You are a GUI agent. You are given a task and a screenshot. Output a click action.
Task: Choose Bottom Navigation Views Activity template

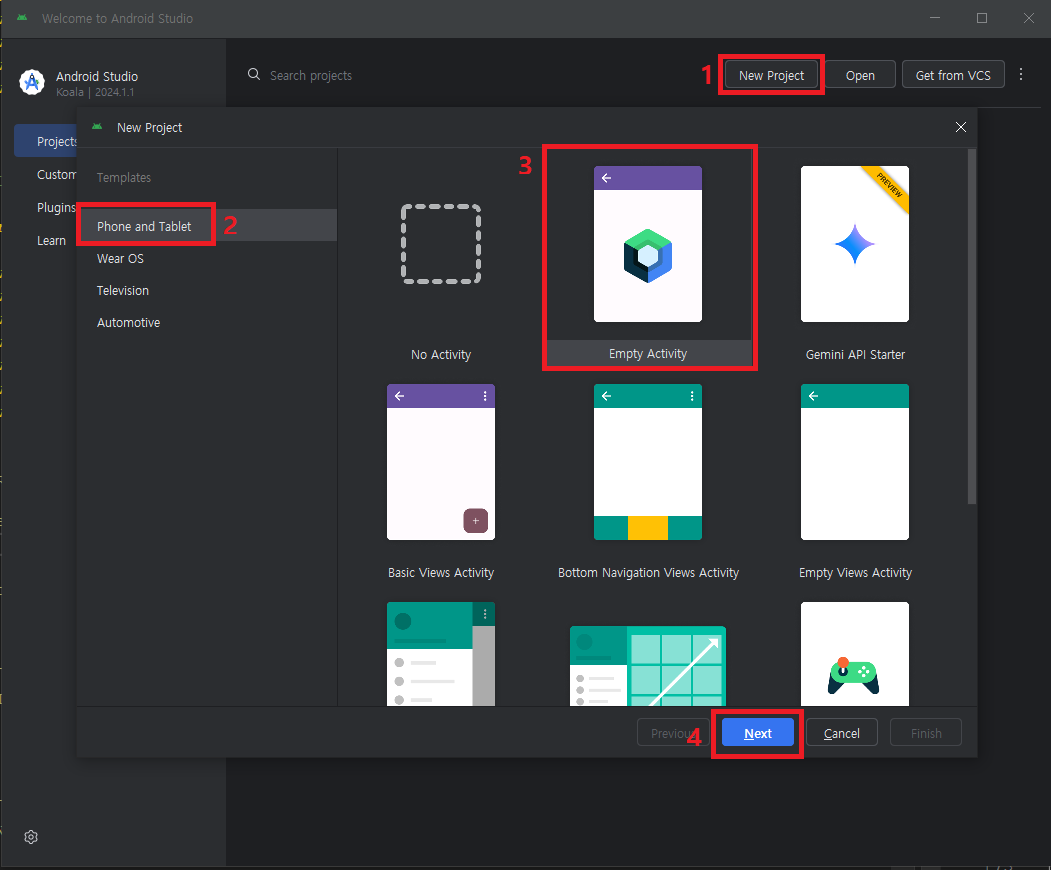click(647, 462)
